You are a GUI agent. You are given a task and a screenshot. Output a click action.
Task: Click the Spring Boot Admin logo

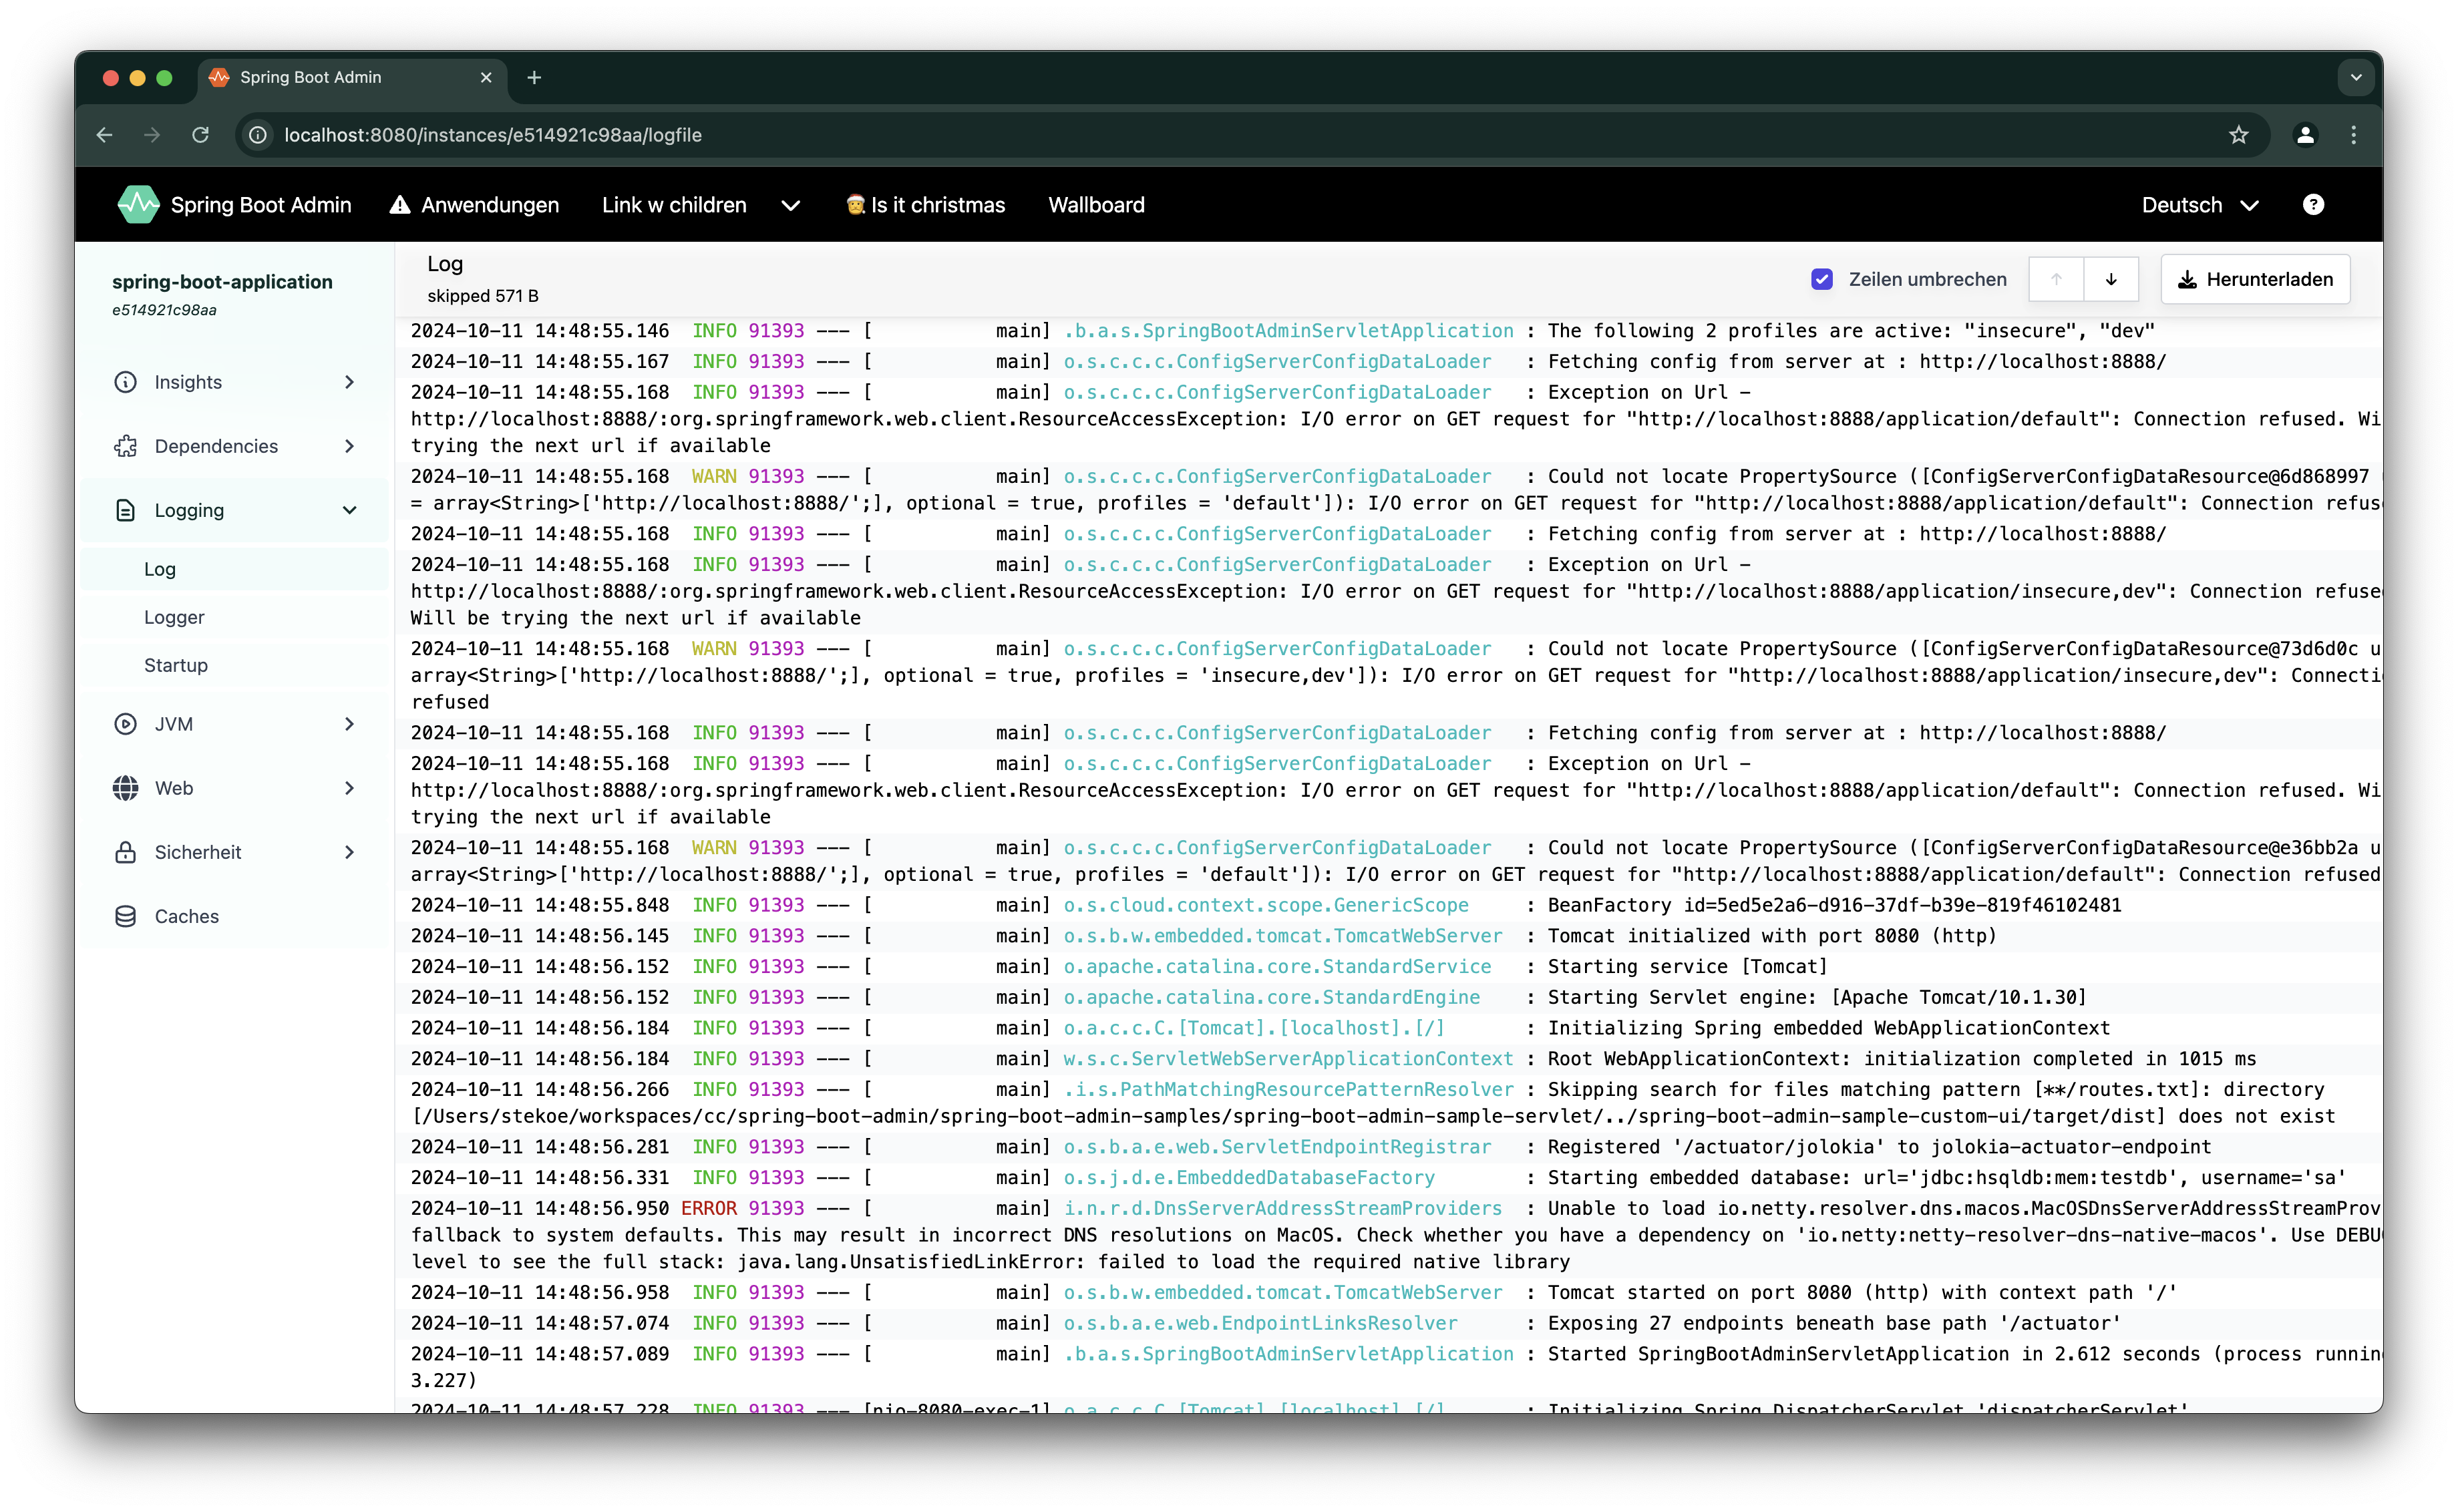point(139,204)
